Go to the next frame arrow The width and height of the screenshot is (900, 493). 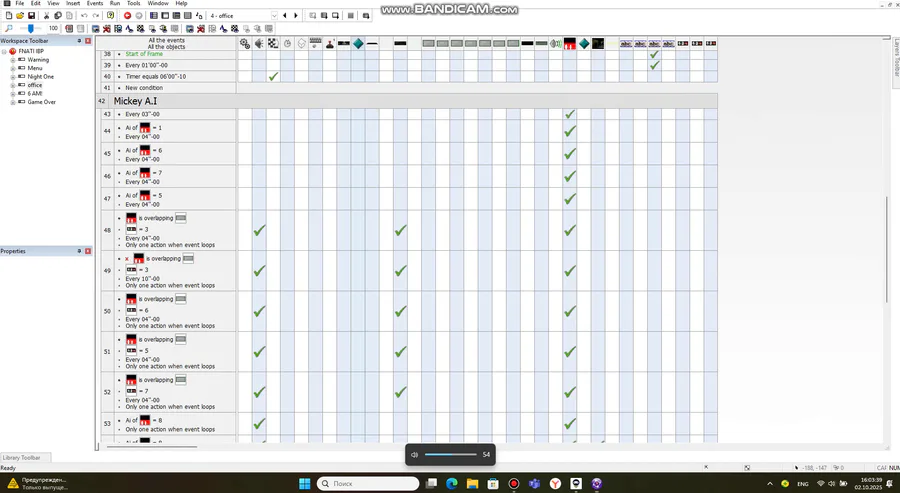(296, 15)
